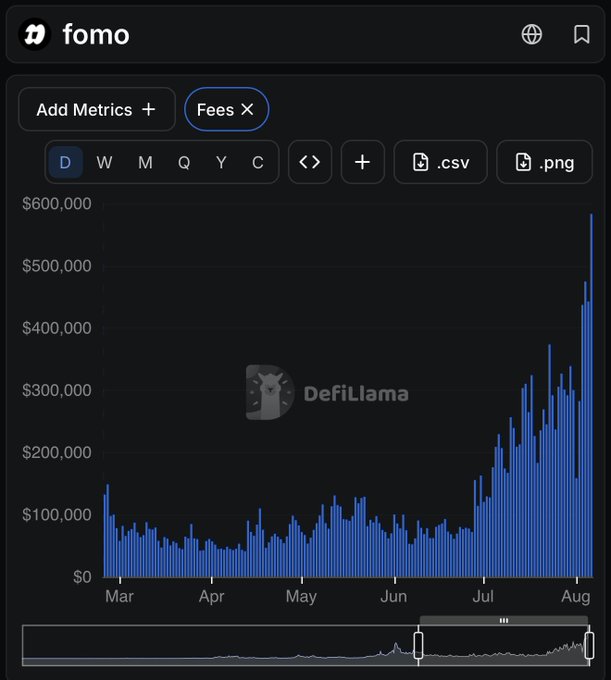Click the fomo title text
The width and height of the screenshot is (611, 680).
click(x=96, y=35)
